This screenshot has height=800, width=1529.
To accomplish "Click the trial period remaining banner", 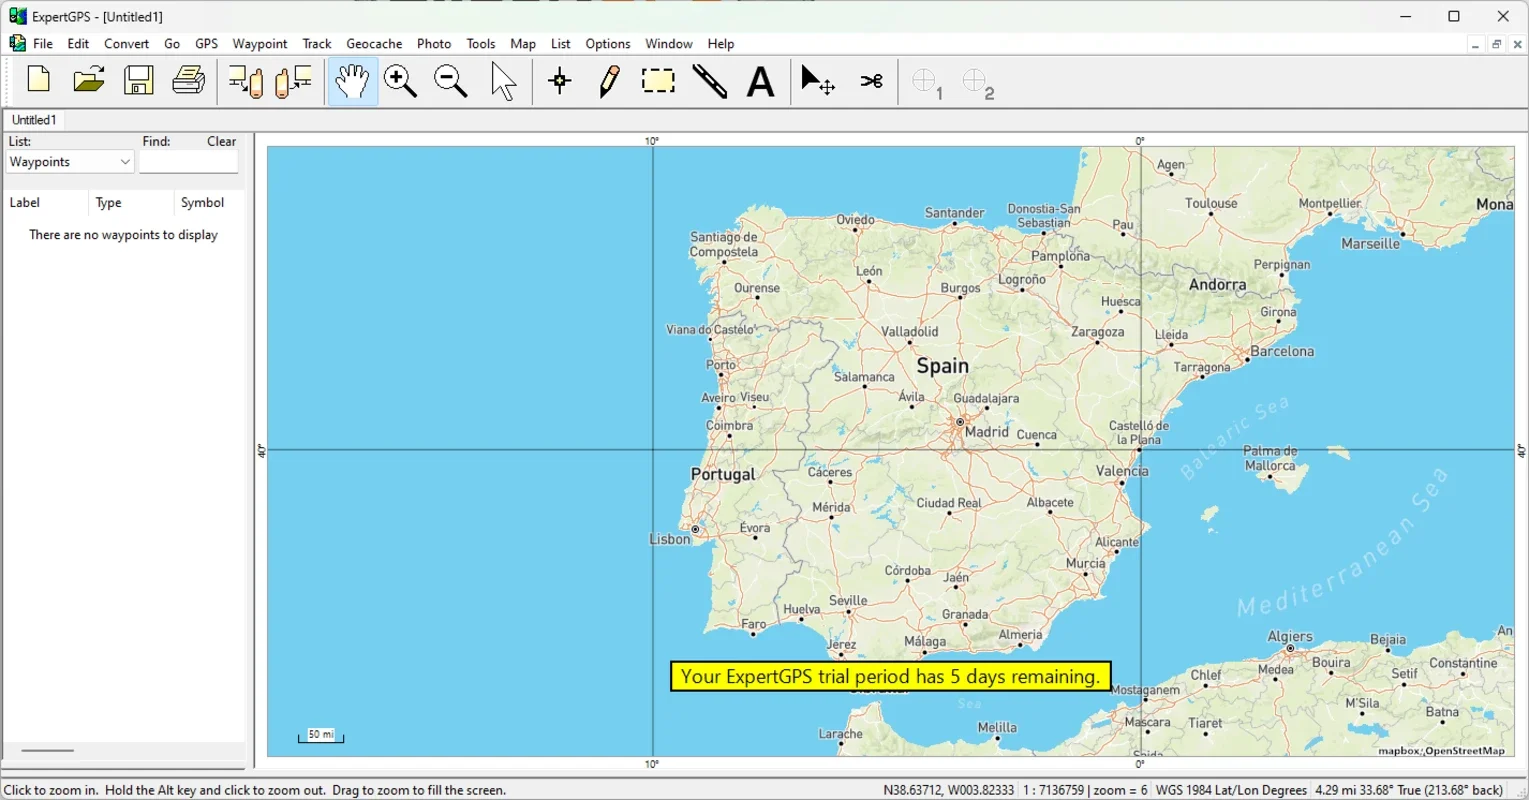I will click(x=890, y=677).
